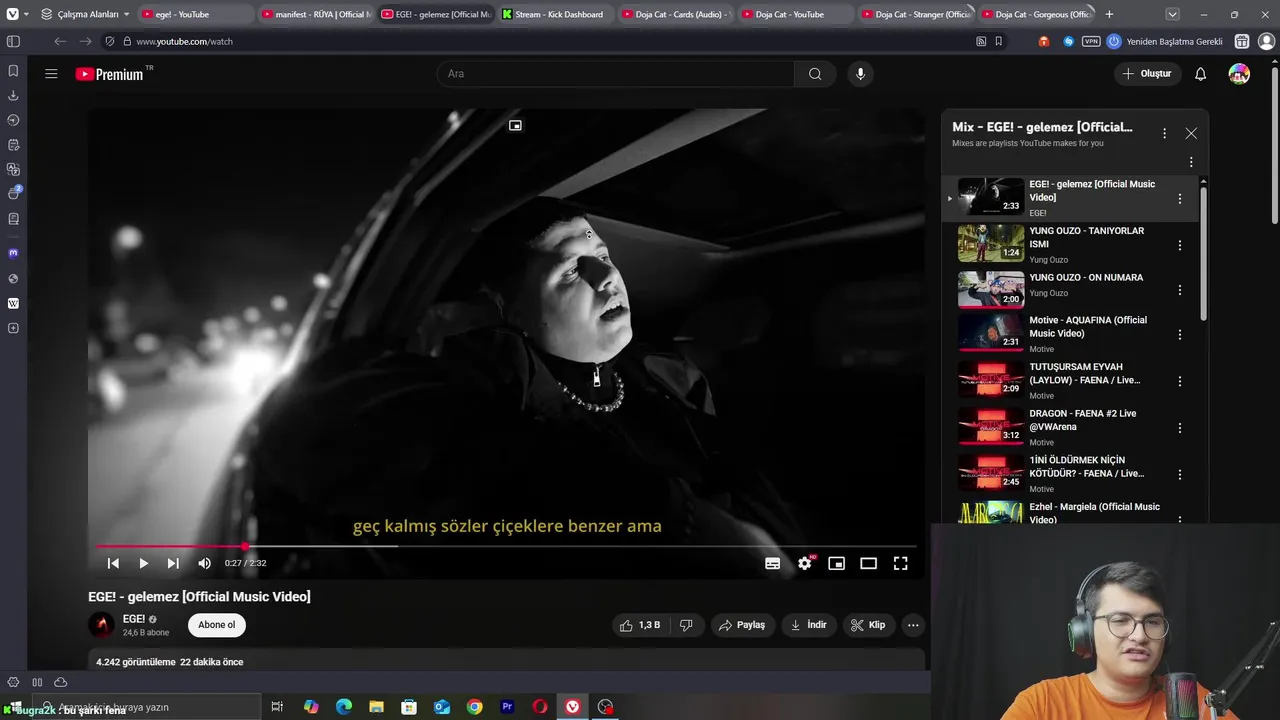Viewport: 1280px width, 720px height.
Task: Pop out video with the overlay icon
Action: click(515, 125)
